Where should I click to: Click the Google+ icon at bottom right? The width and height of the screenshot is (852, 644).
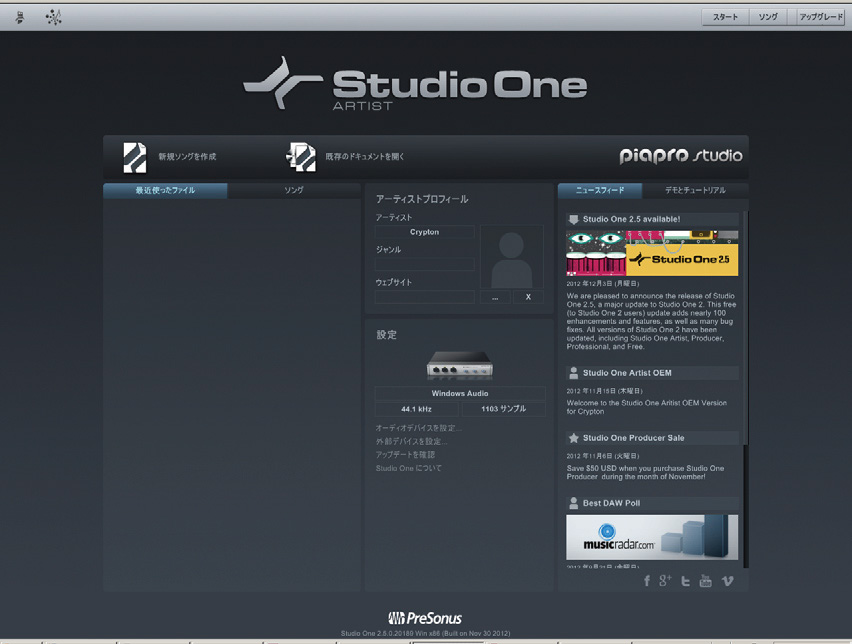666,580
